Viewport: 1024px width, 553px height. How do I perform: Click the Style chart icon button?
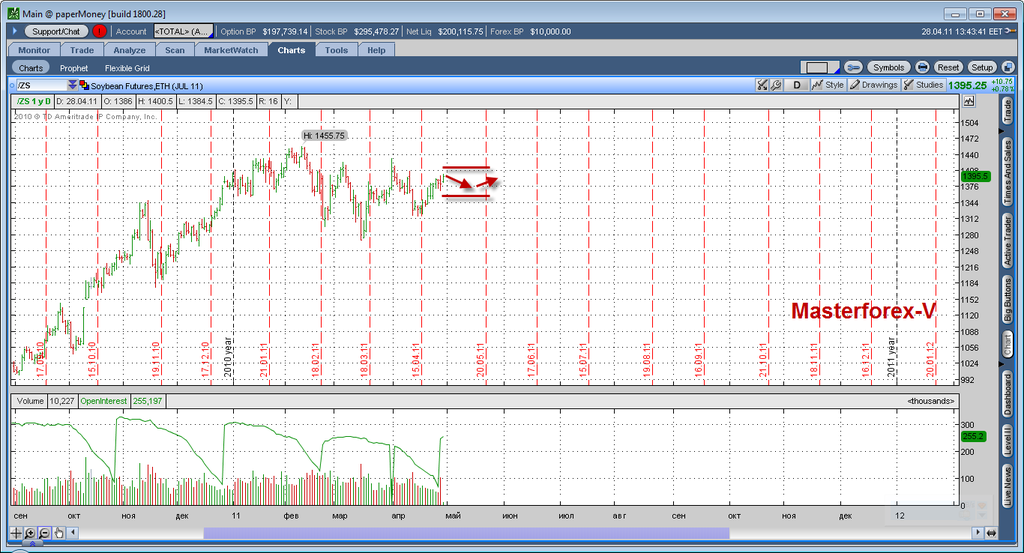828,85
